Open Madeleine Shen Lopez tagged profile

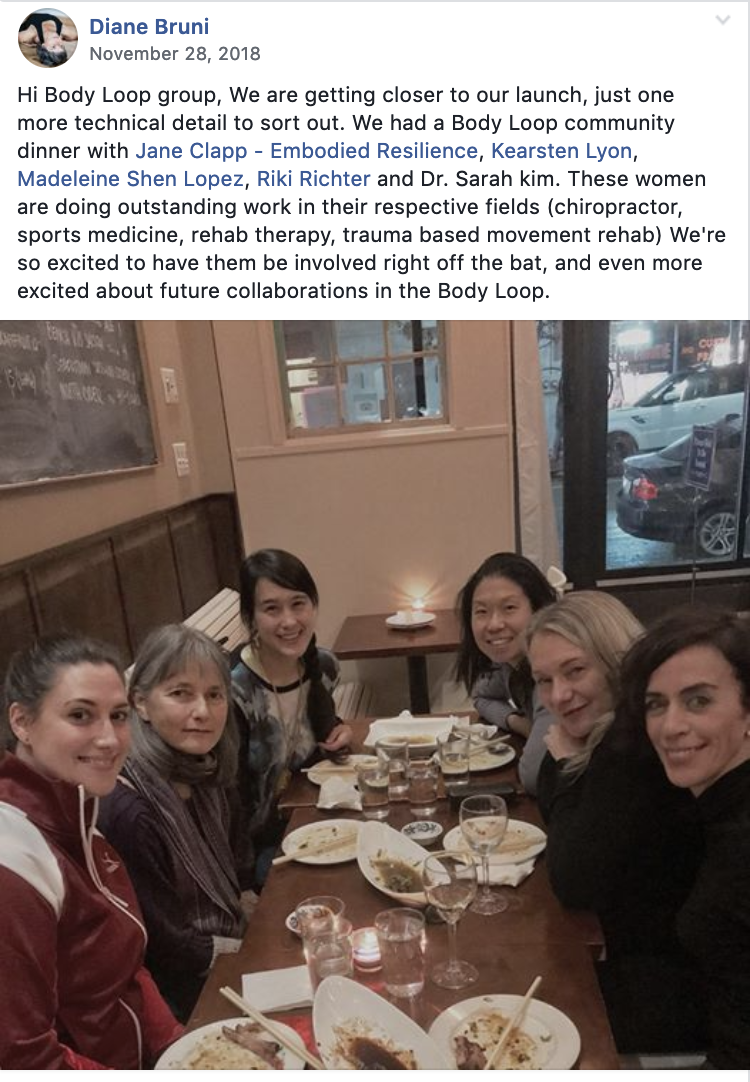coord(130,179)
